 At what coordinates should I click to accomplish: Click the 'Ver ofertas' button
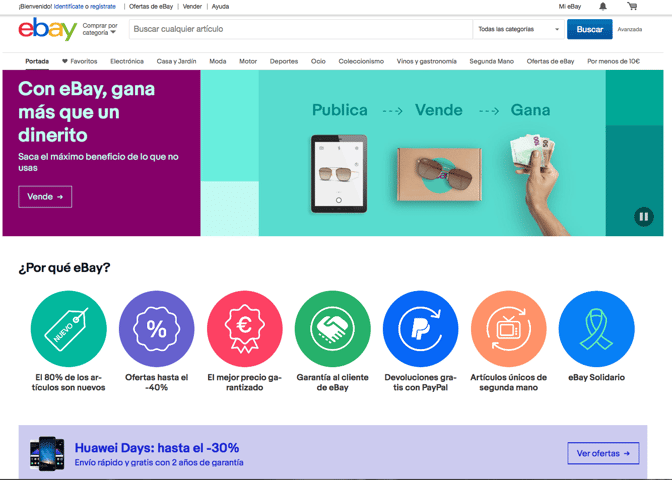pyautogui.click(x=603, y=453)
